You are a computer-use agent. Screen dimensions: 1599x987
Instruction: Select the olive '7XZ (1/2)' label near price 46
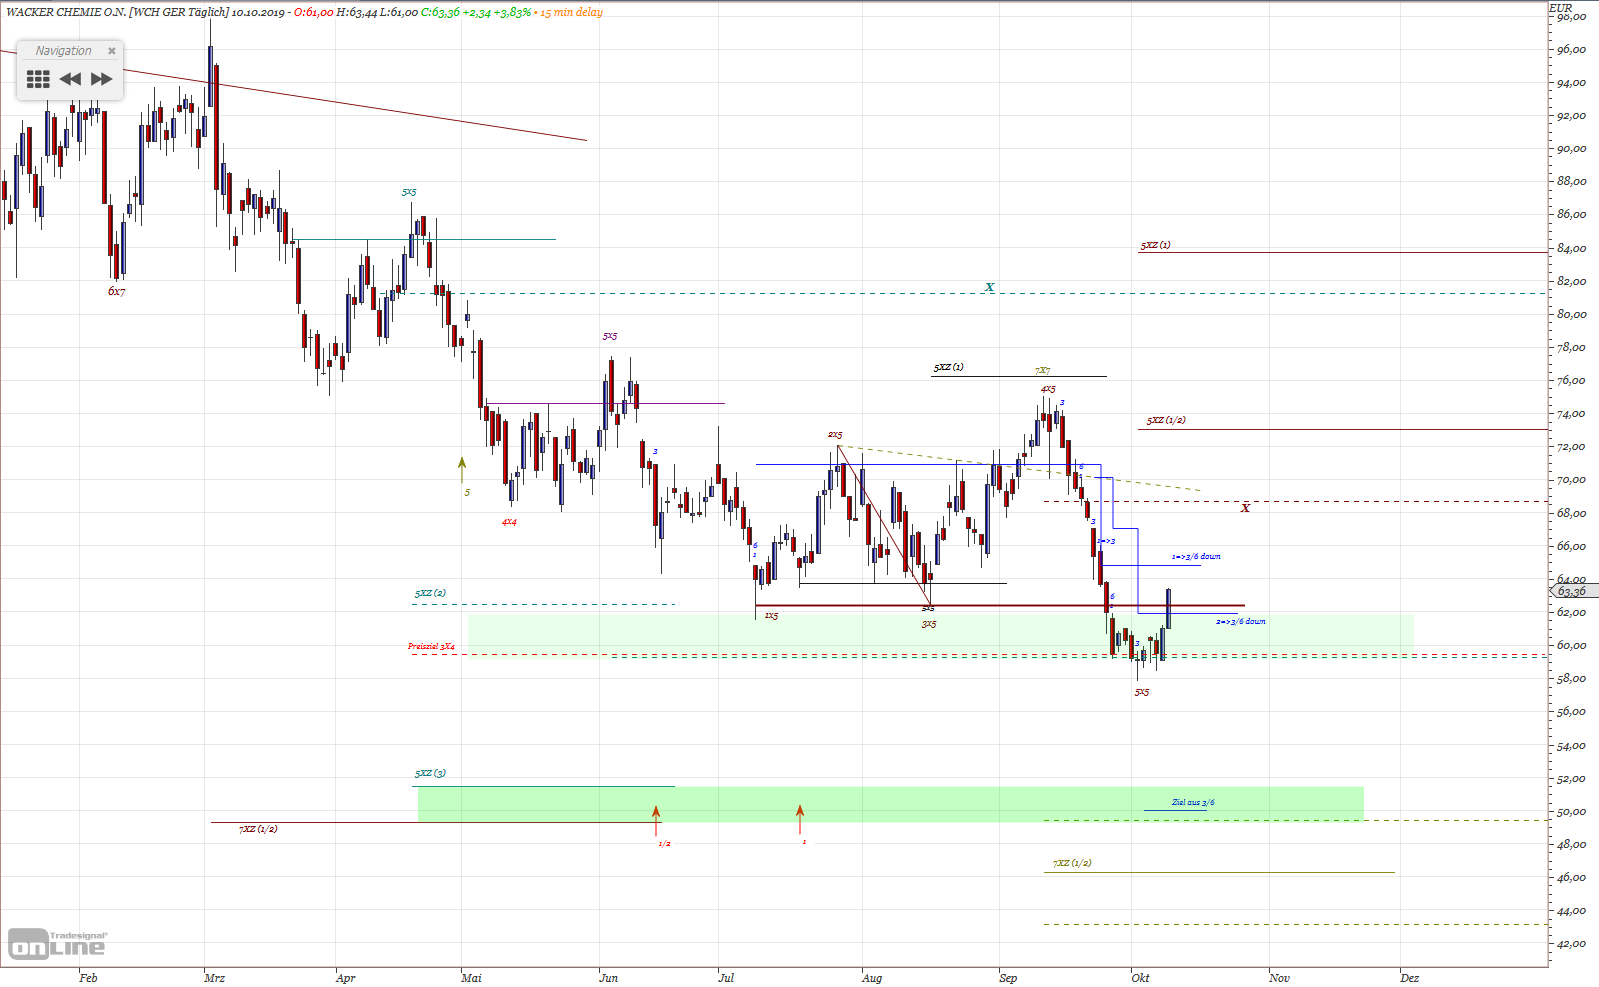pos(1072,863)
